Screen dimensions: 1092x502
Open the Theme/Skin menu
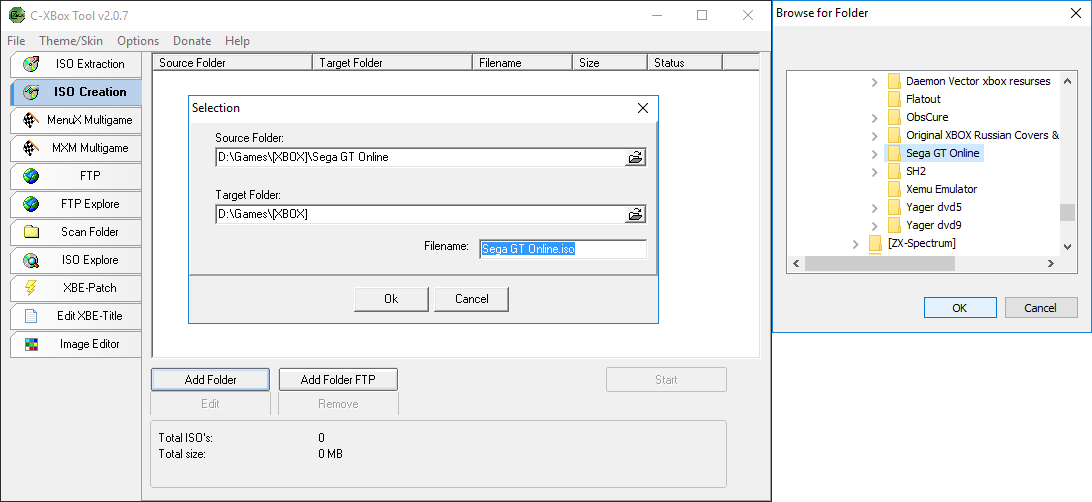coord(71,41)
